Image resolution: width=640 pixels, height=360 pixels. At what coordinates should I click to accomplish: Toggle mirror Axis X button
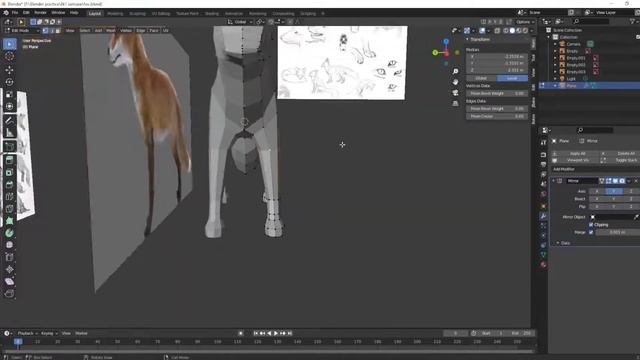(597, 191)
